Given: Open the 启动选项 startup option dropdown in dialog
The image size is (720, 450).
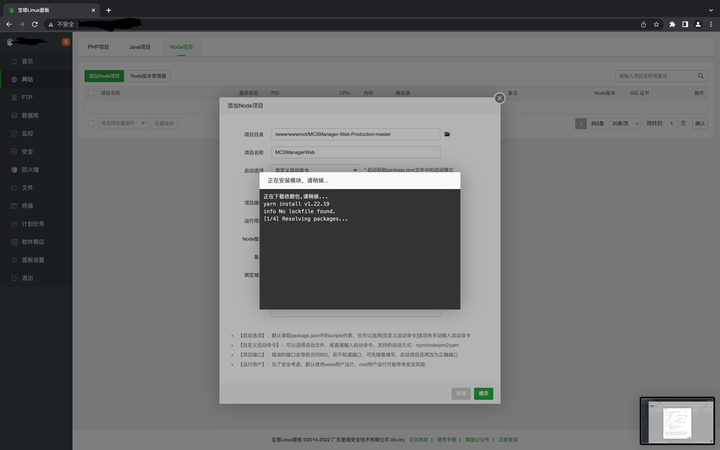Looking at the screenshot, I should (x=315, y=170).
